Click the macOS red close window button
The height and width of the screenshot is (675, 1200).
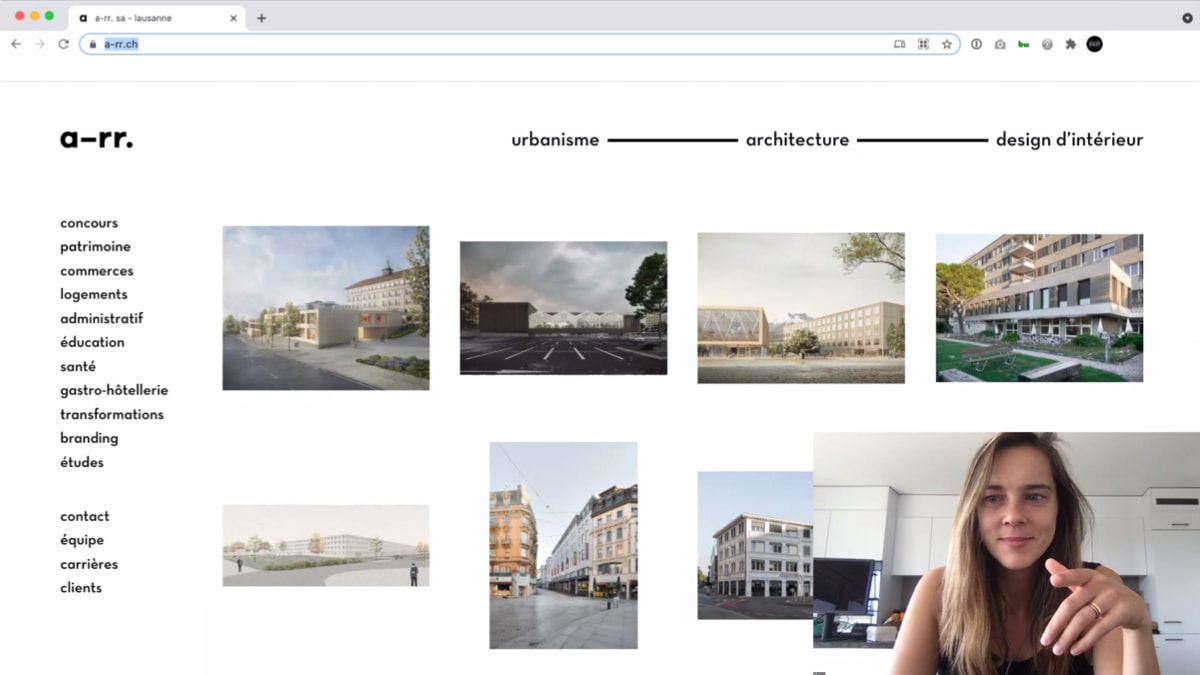coord(20,16)
